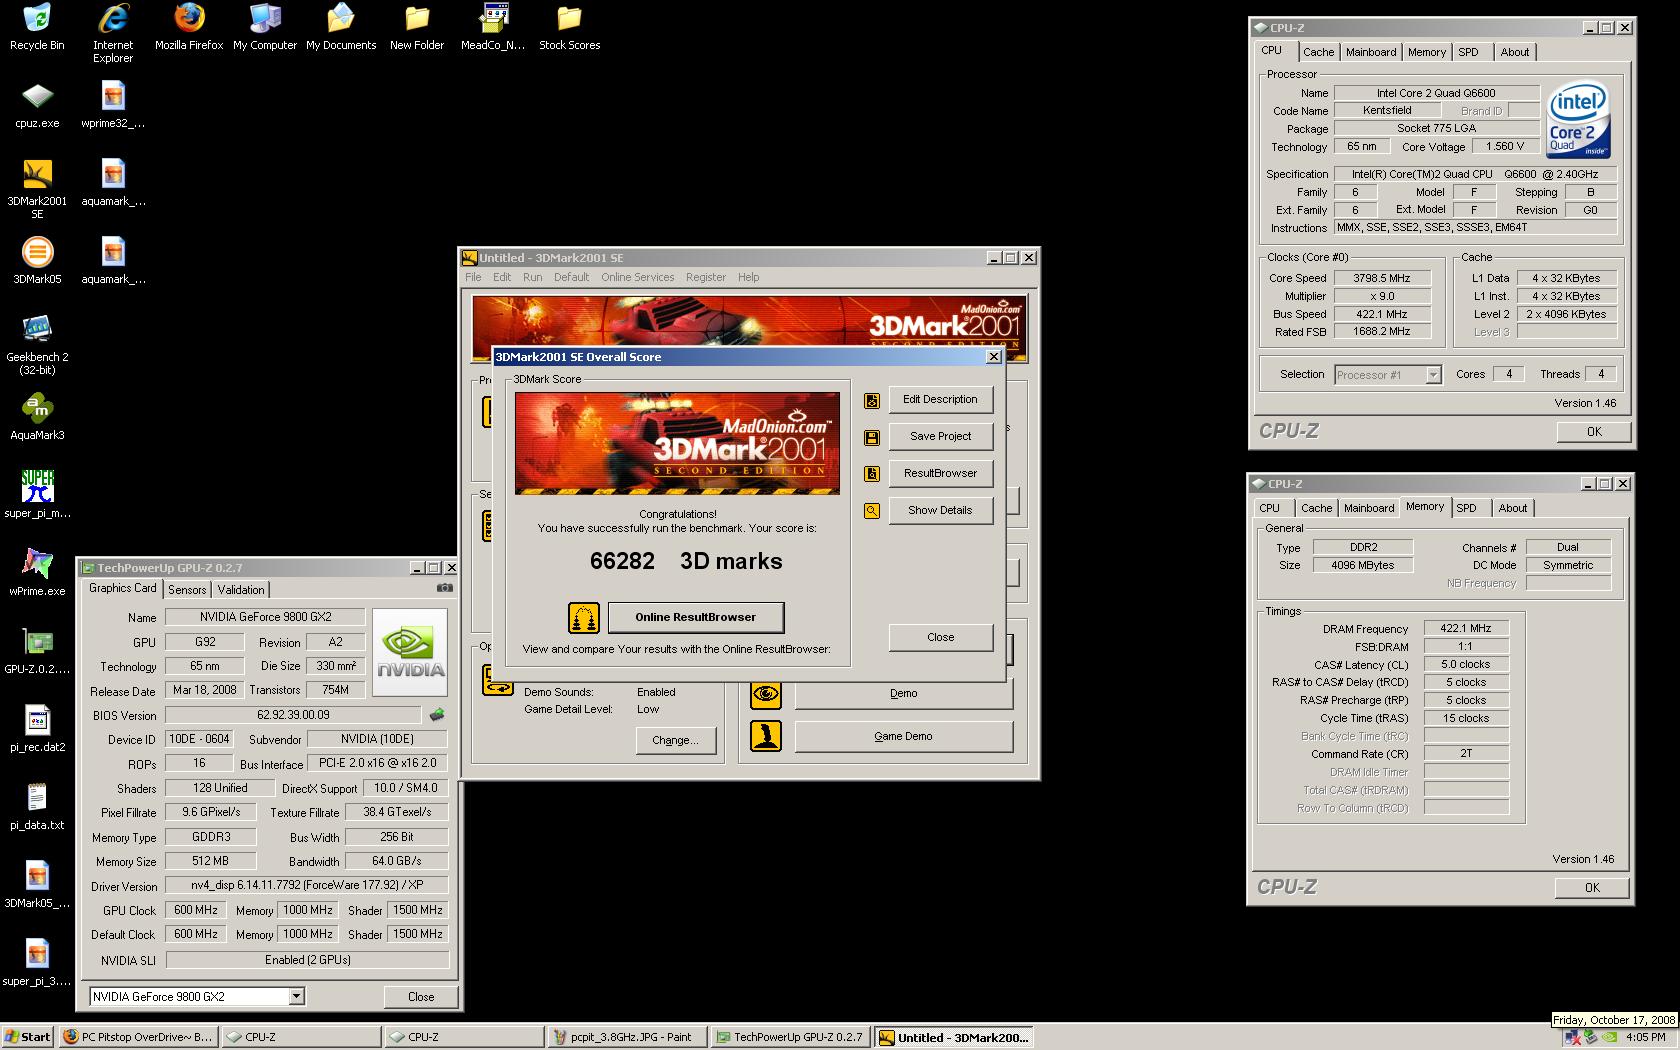This screenshot has width=1680, height=1050.
Task: Click the Save Project button
Action: [x=940, y=436]
